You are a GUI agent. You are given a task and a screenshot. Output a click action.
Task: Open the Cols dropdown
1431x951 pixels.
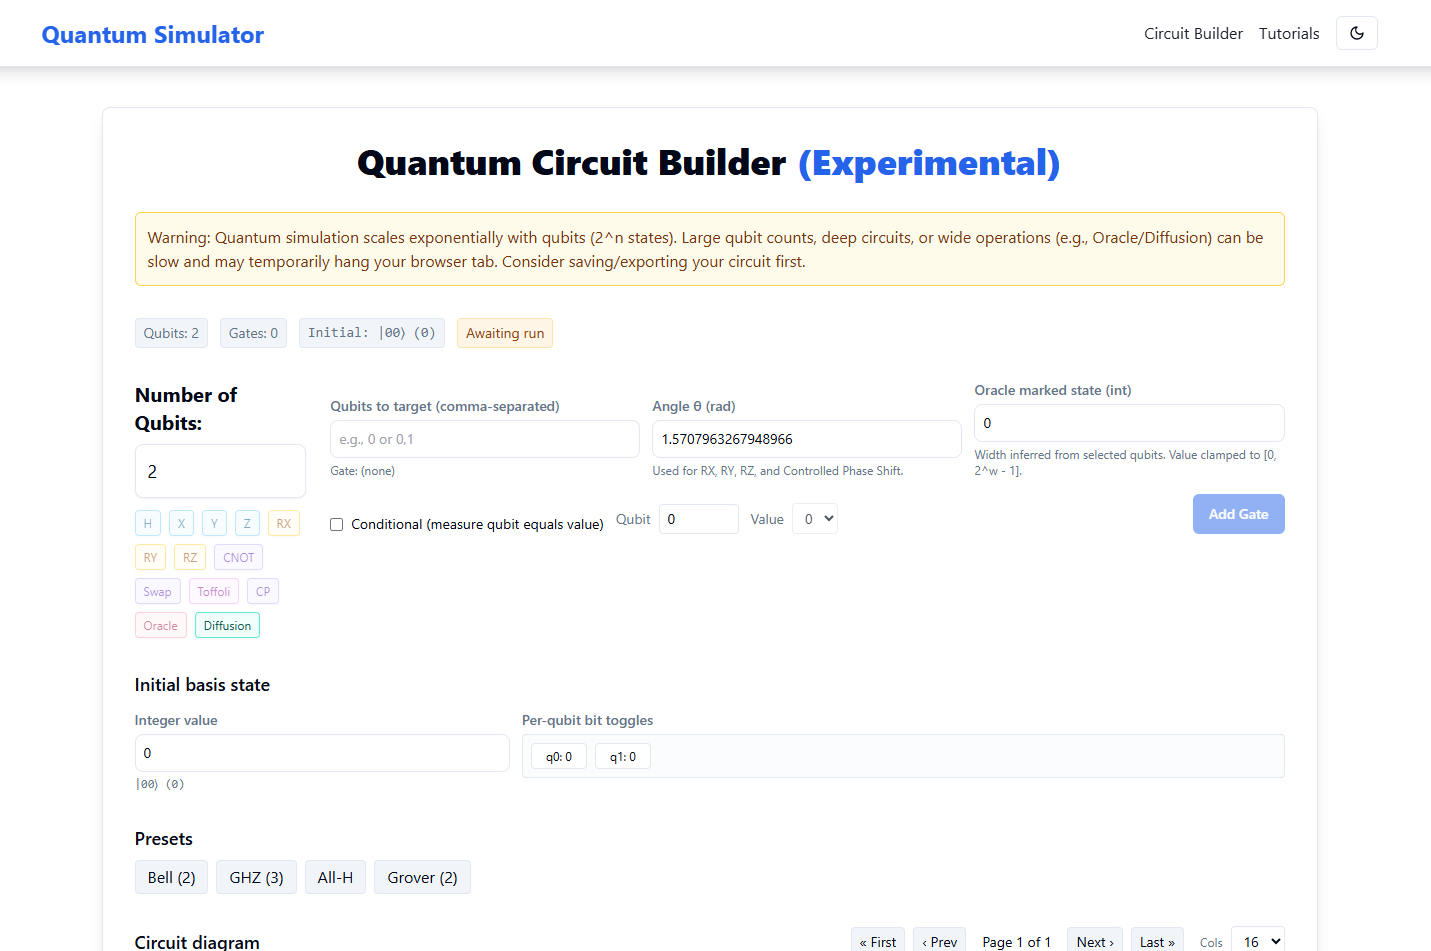tap(1257, 941)
